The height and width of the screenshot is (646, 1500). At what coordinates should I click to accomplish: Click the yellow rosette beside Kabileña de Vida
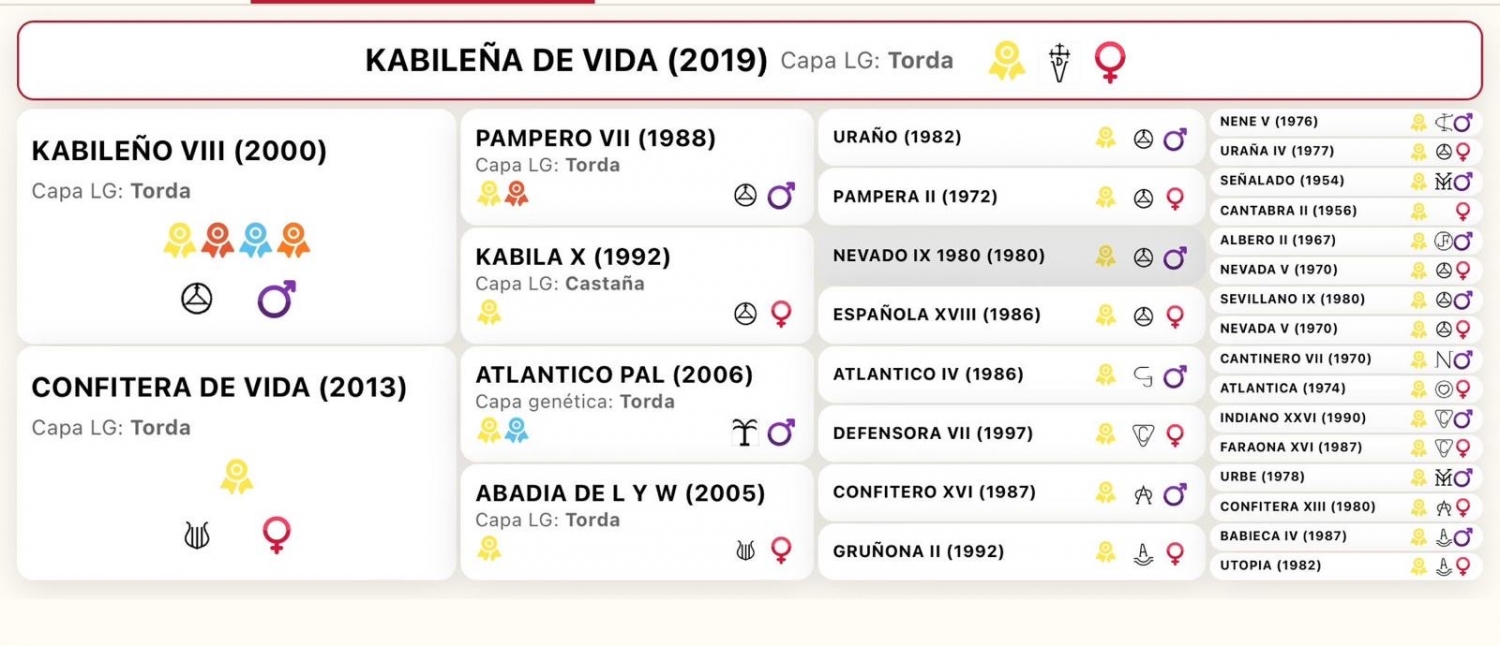tap(1007, 61)
